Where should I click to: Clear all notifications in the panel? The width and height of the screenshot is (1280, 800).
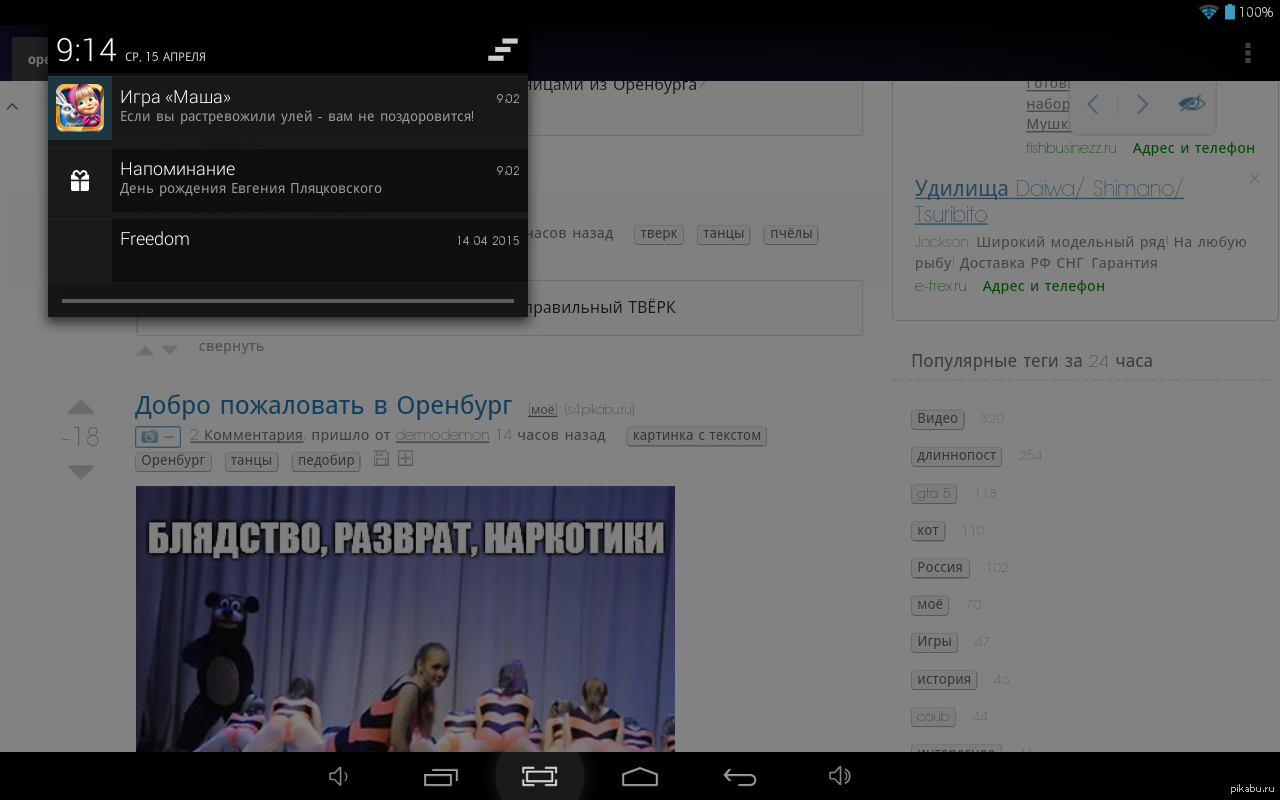tap(502, 49)
